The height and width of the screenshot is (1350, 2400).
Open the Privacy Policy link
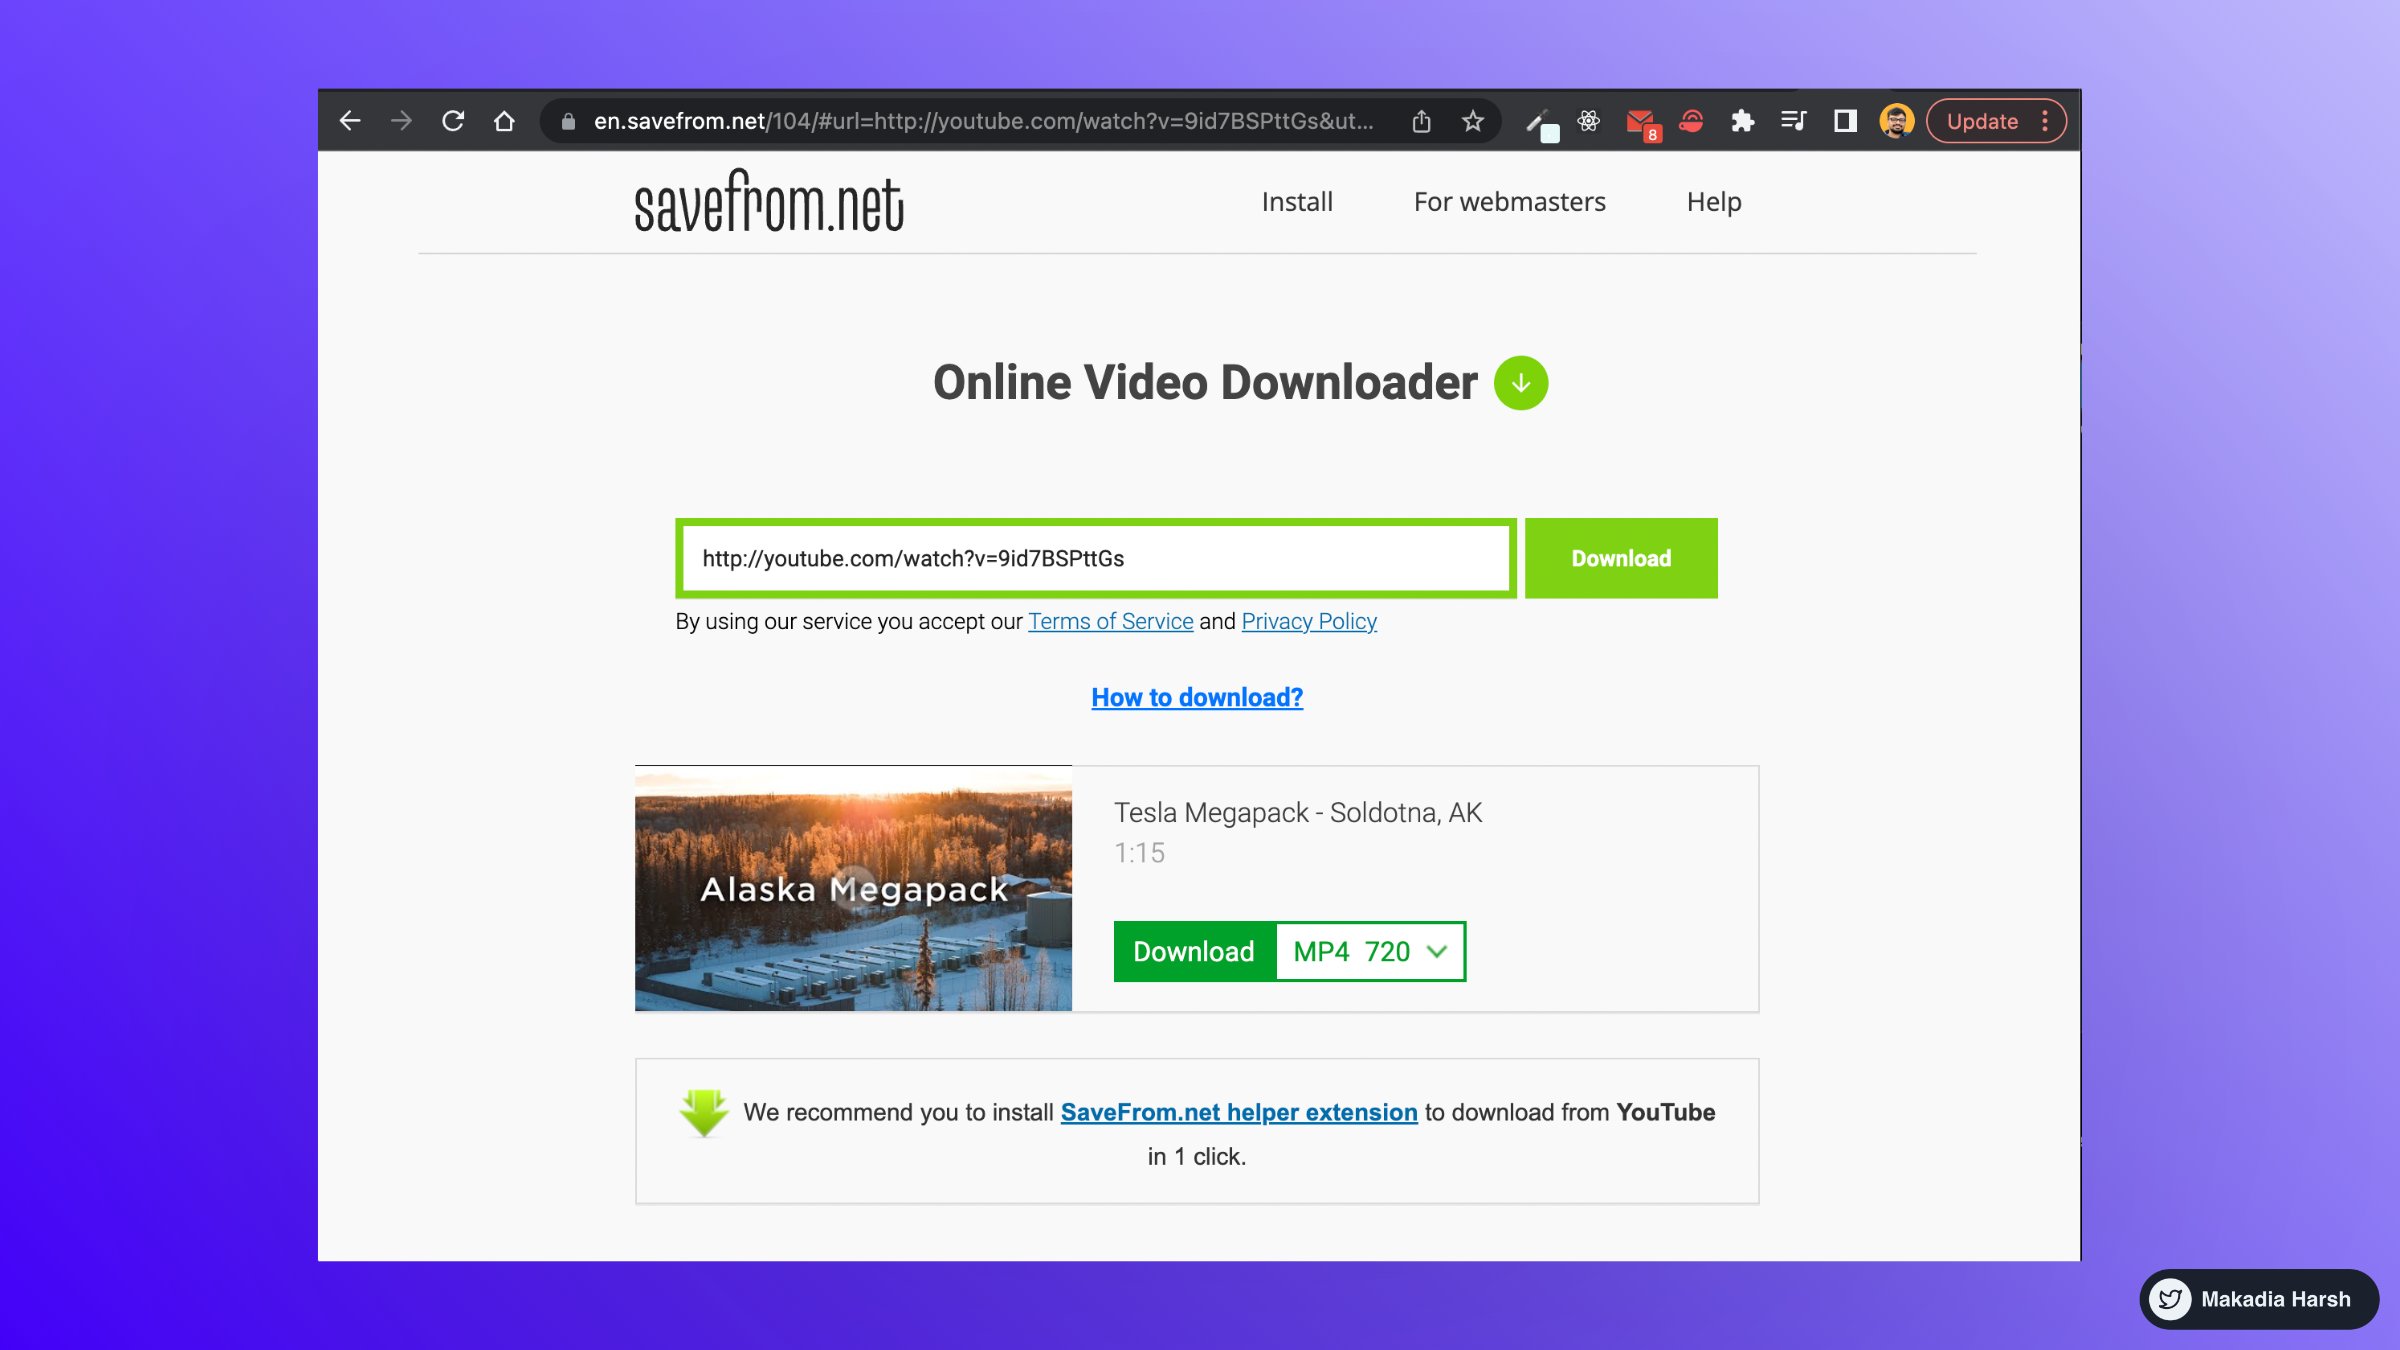[1309, 621]
